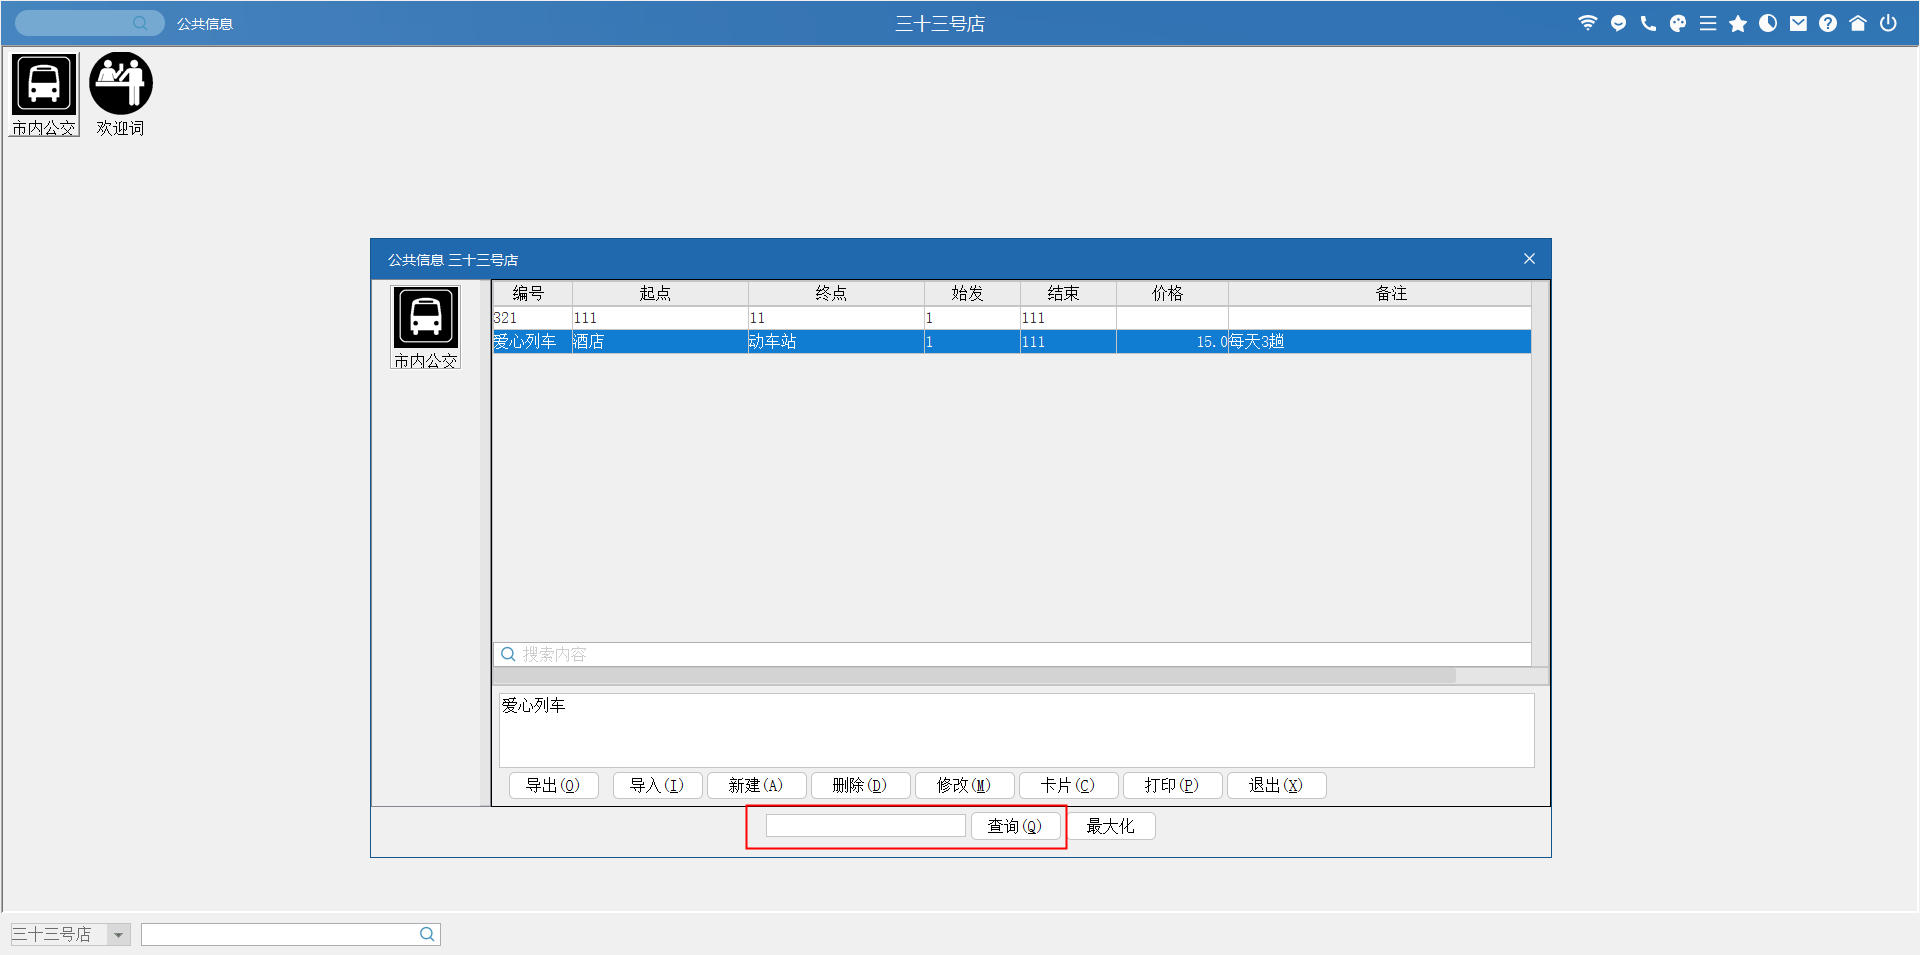Click the 导入(I) import button

pyautogui.click(x=657, y=785)
